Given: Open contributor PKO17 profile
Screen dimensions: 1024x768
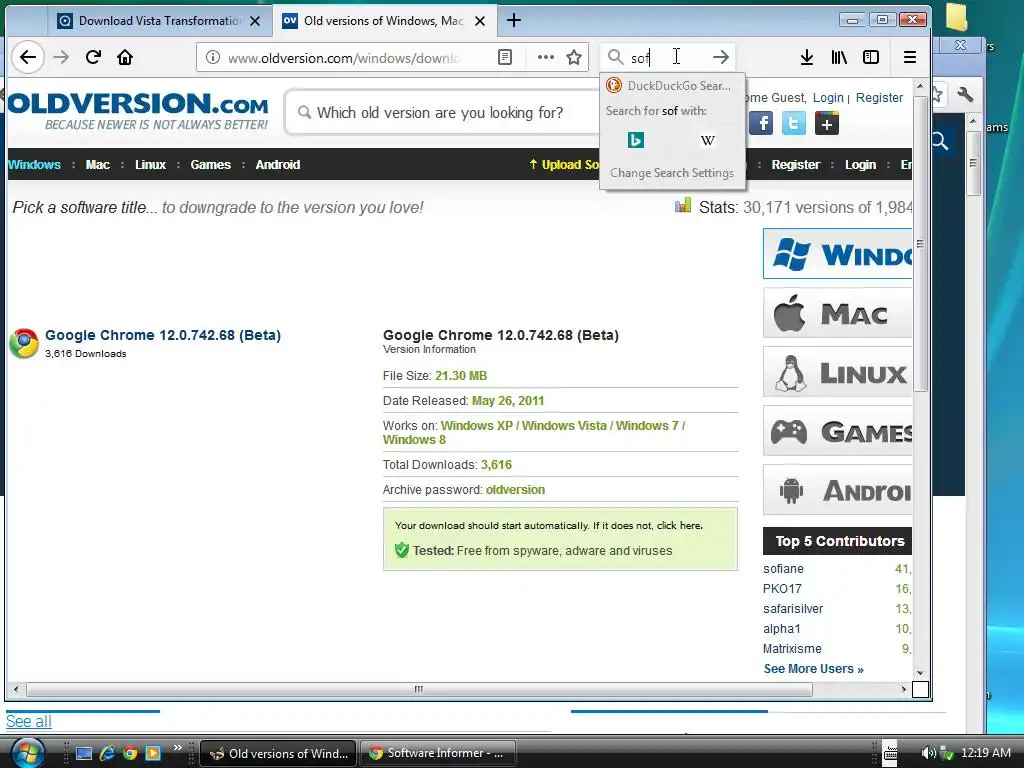Looking at the screenshot, I should (782, 588).
